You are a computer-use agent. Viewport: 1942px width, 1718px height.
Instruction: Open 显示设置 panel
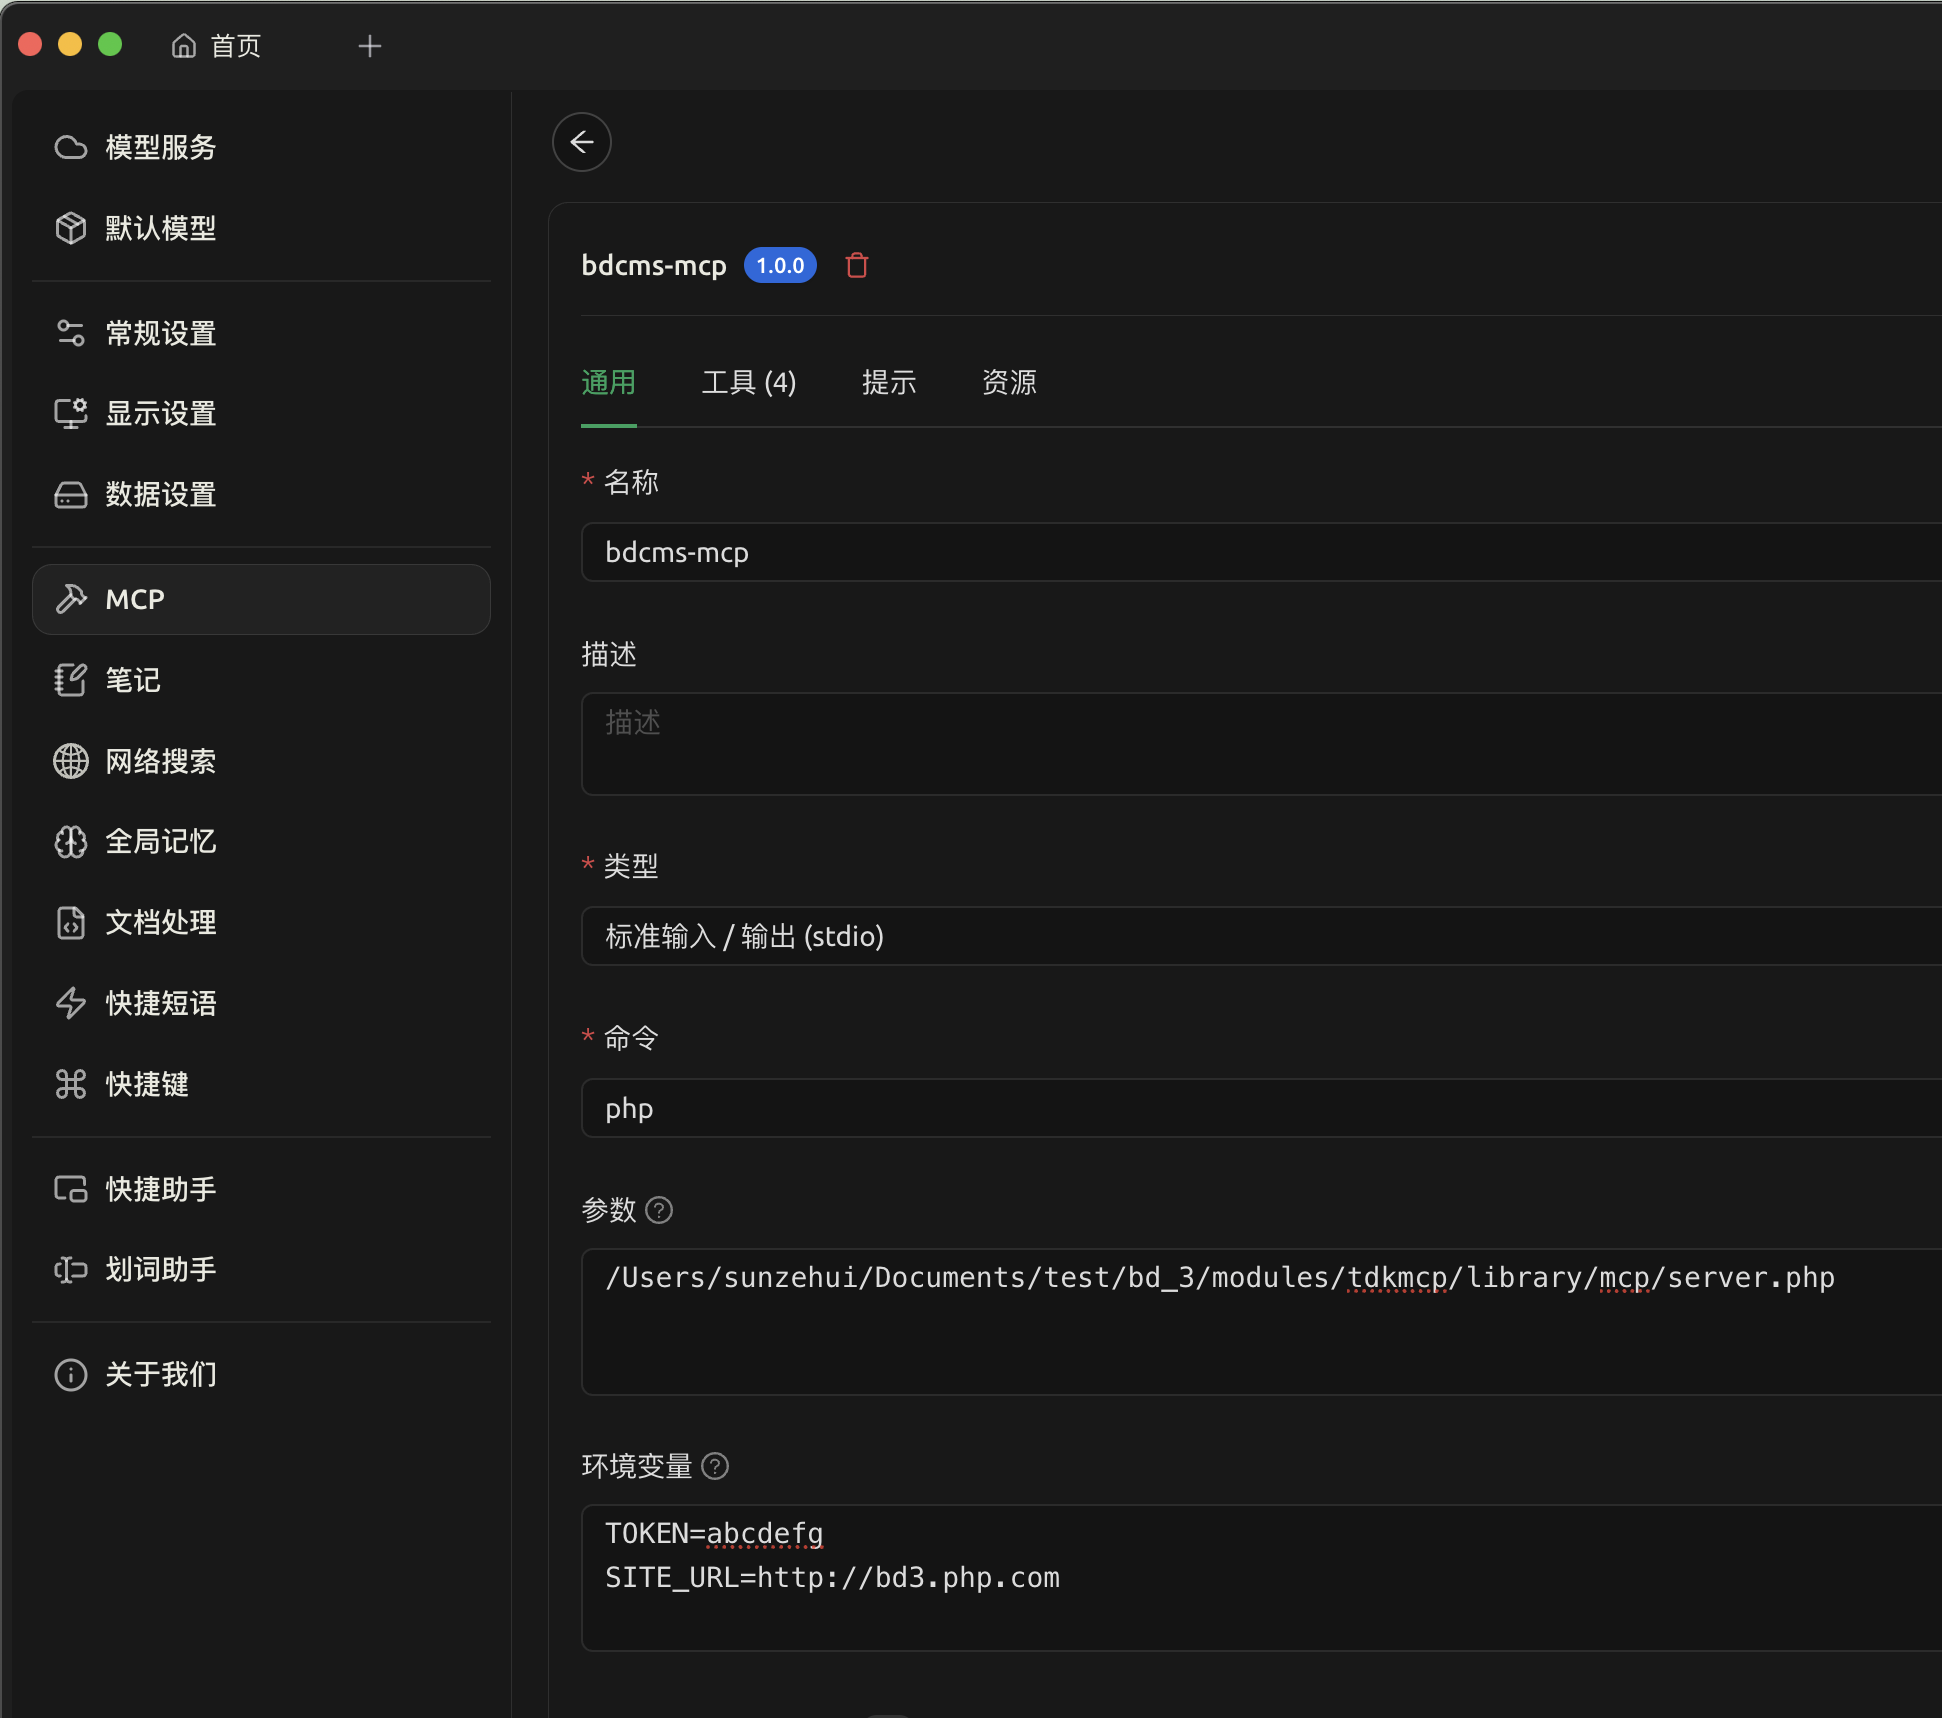pyautogui.click(x=160, y=413)
